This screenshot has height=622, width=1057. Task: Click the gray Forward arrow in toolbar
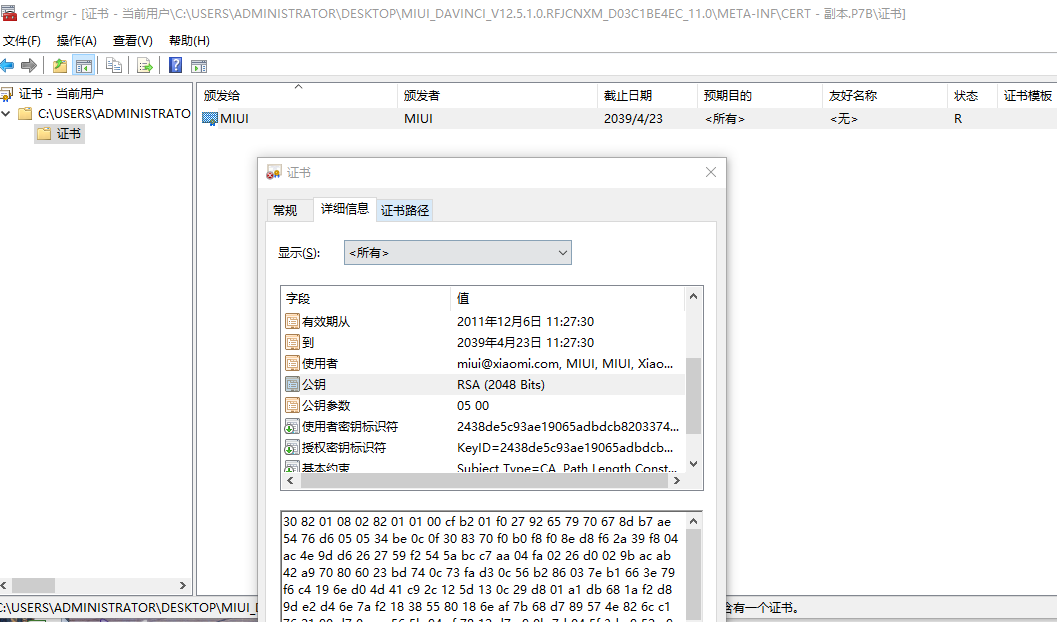pos(29,65)
